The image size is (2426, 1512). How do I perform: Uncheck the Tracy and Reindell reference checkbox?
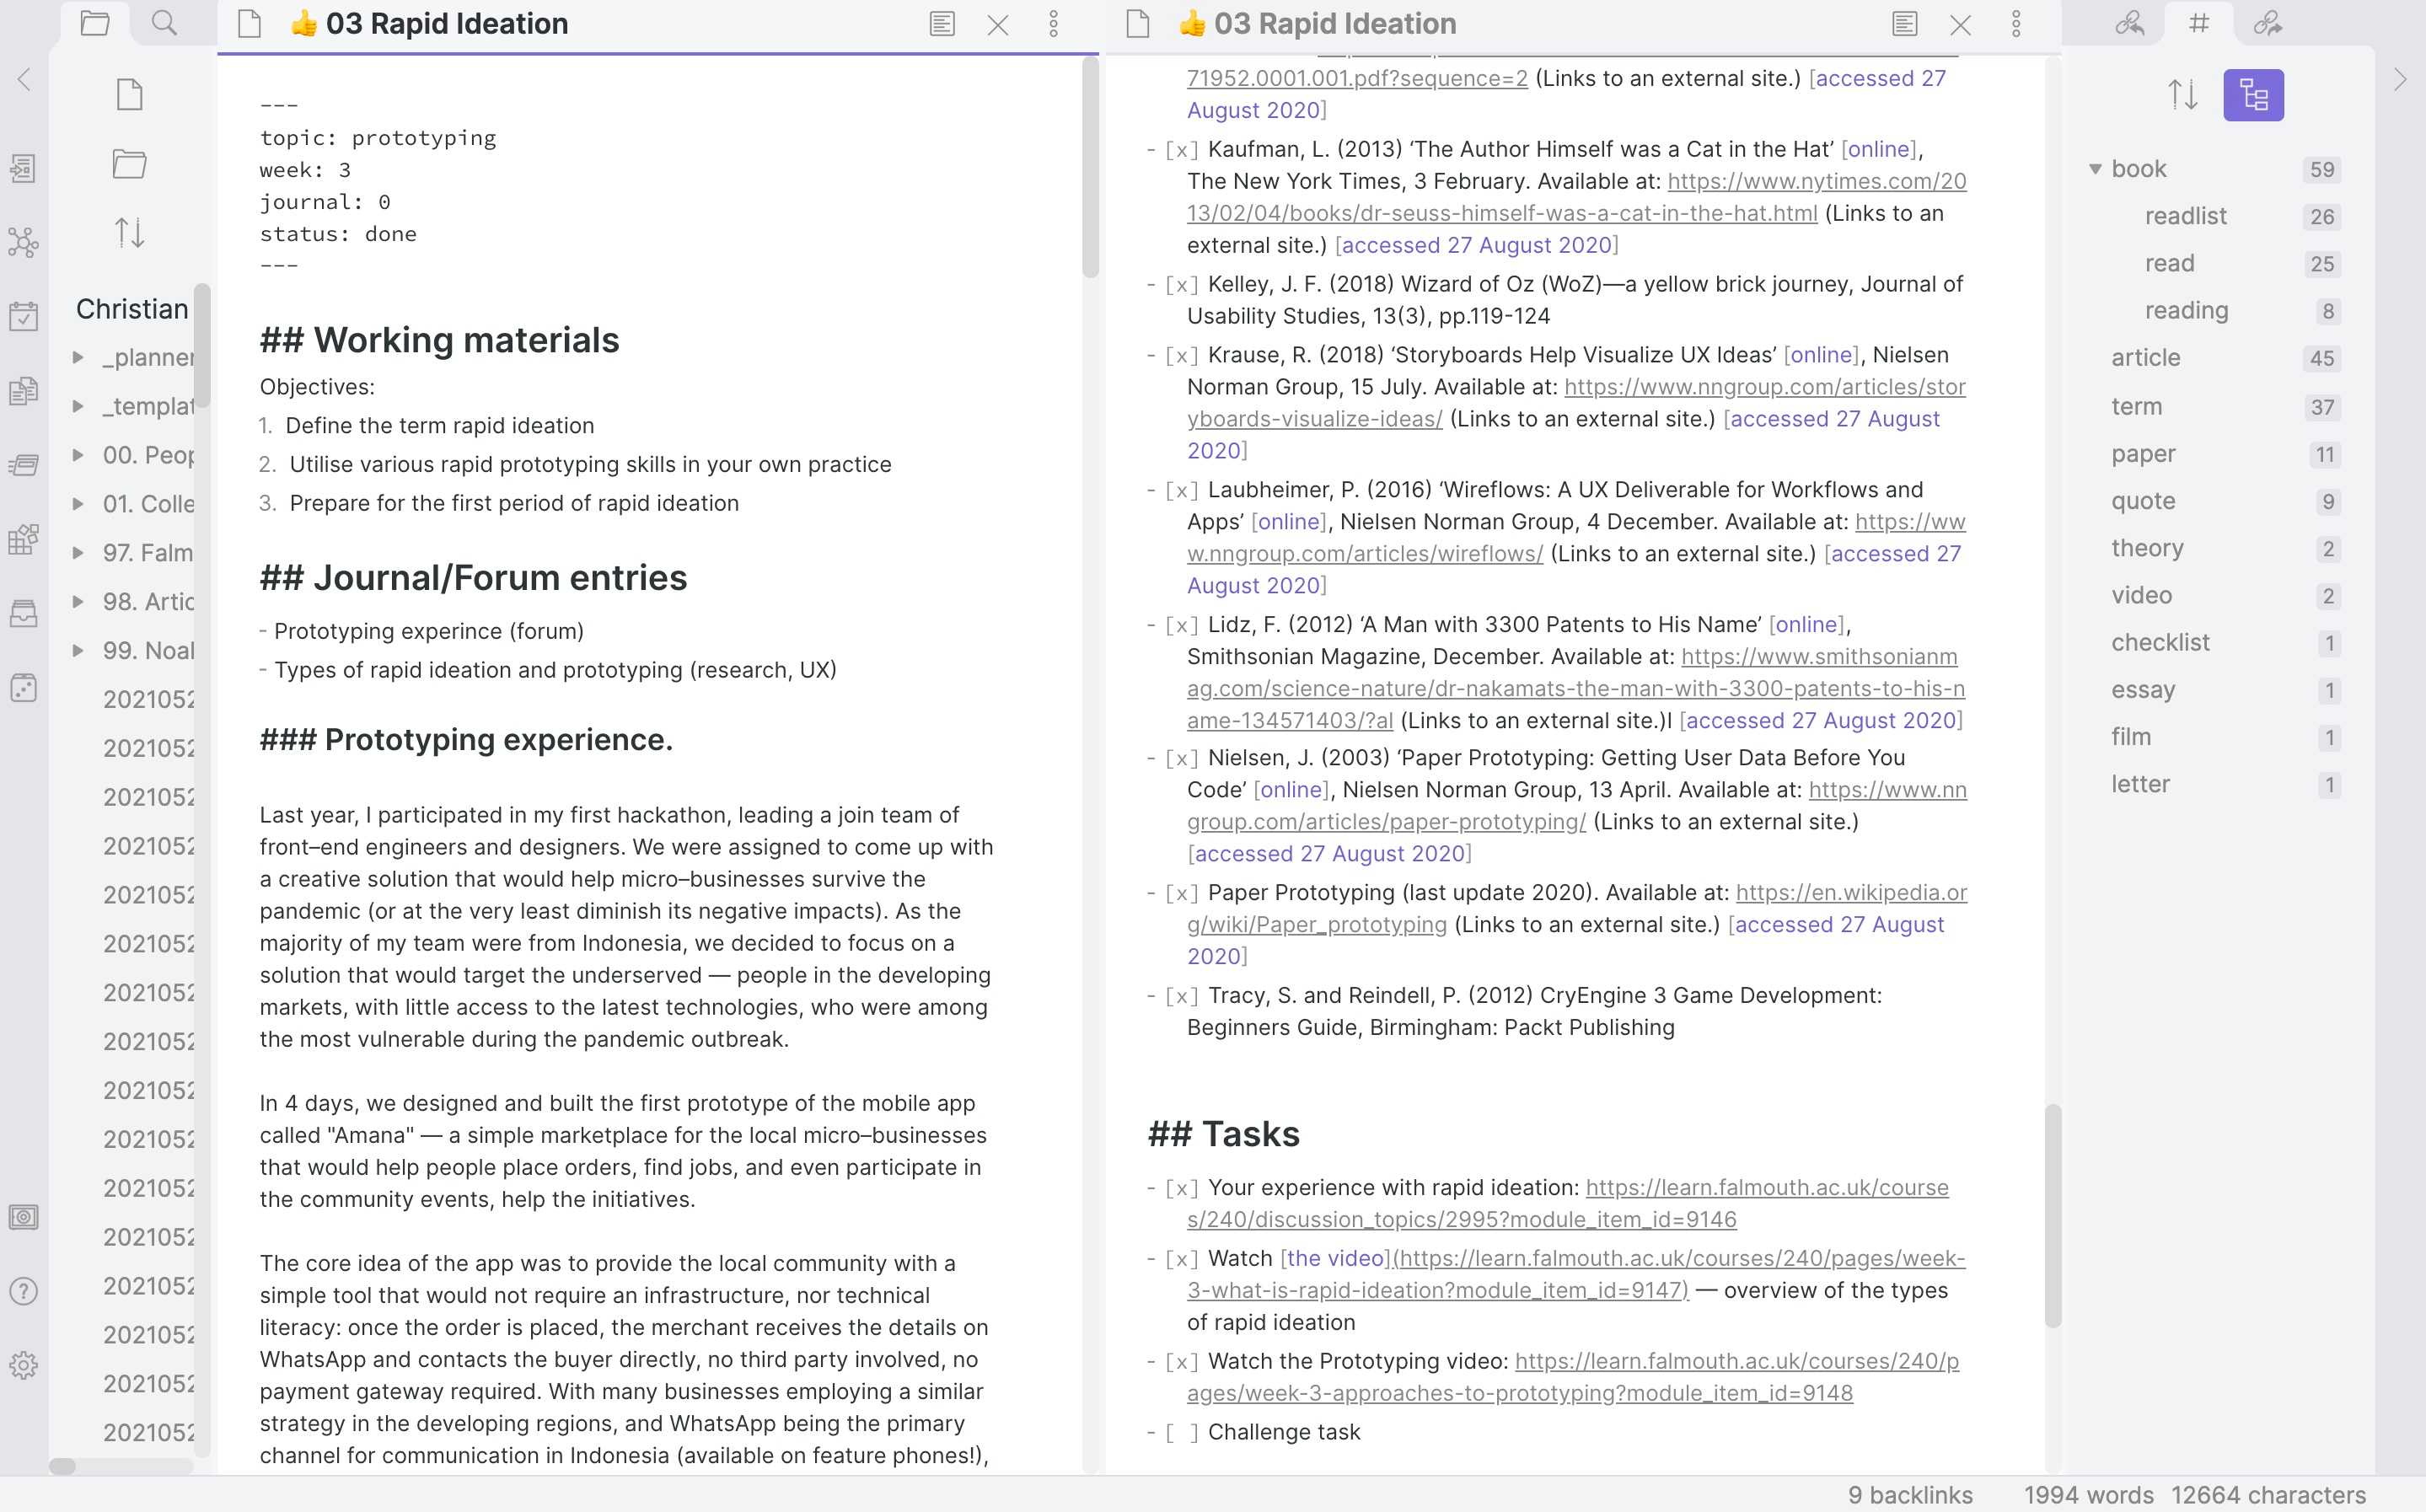1181,996
